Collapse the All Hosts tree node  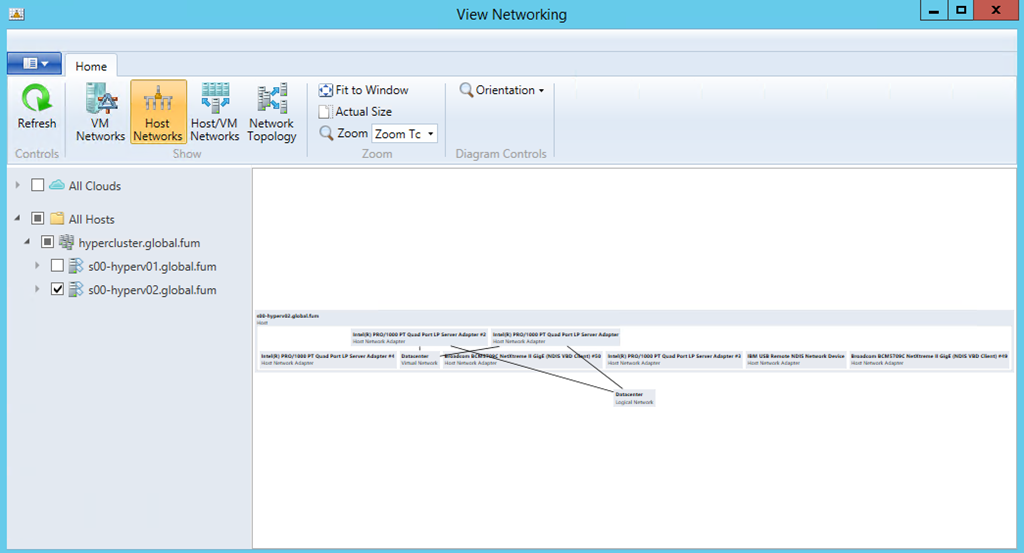coord(18,219)
